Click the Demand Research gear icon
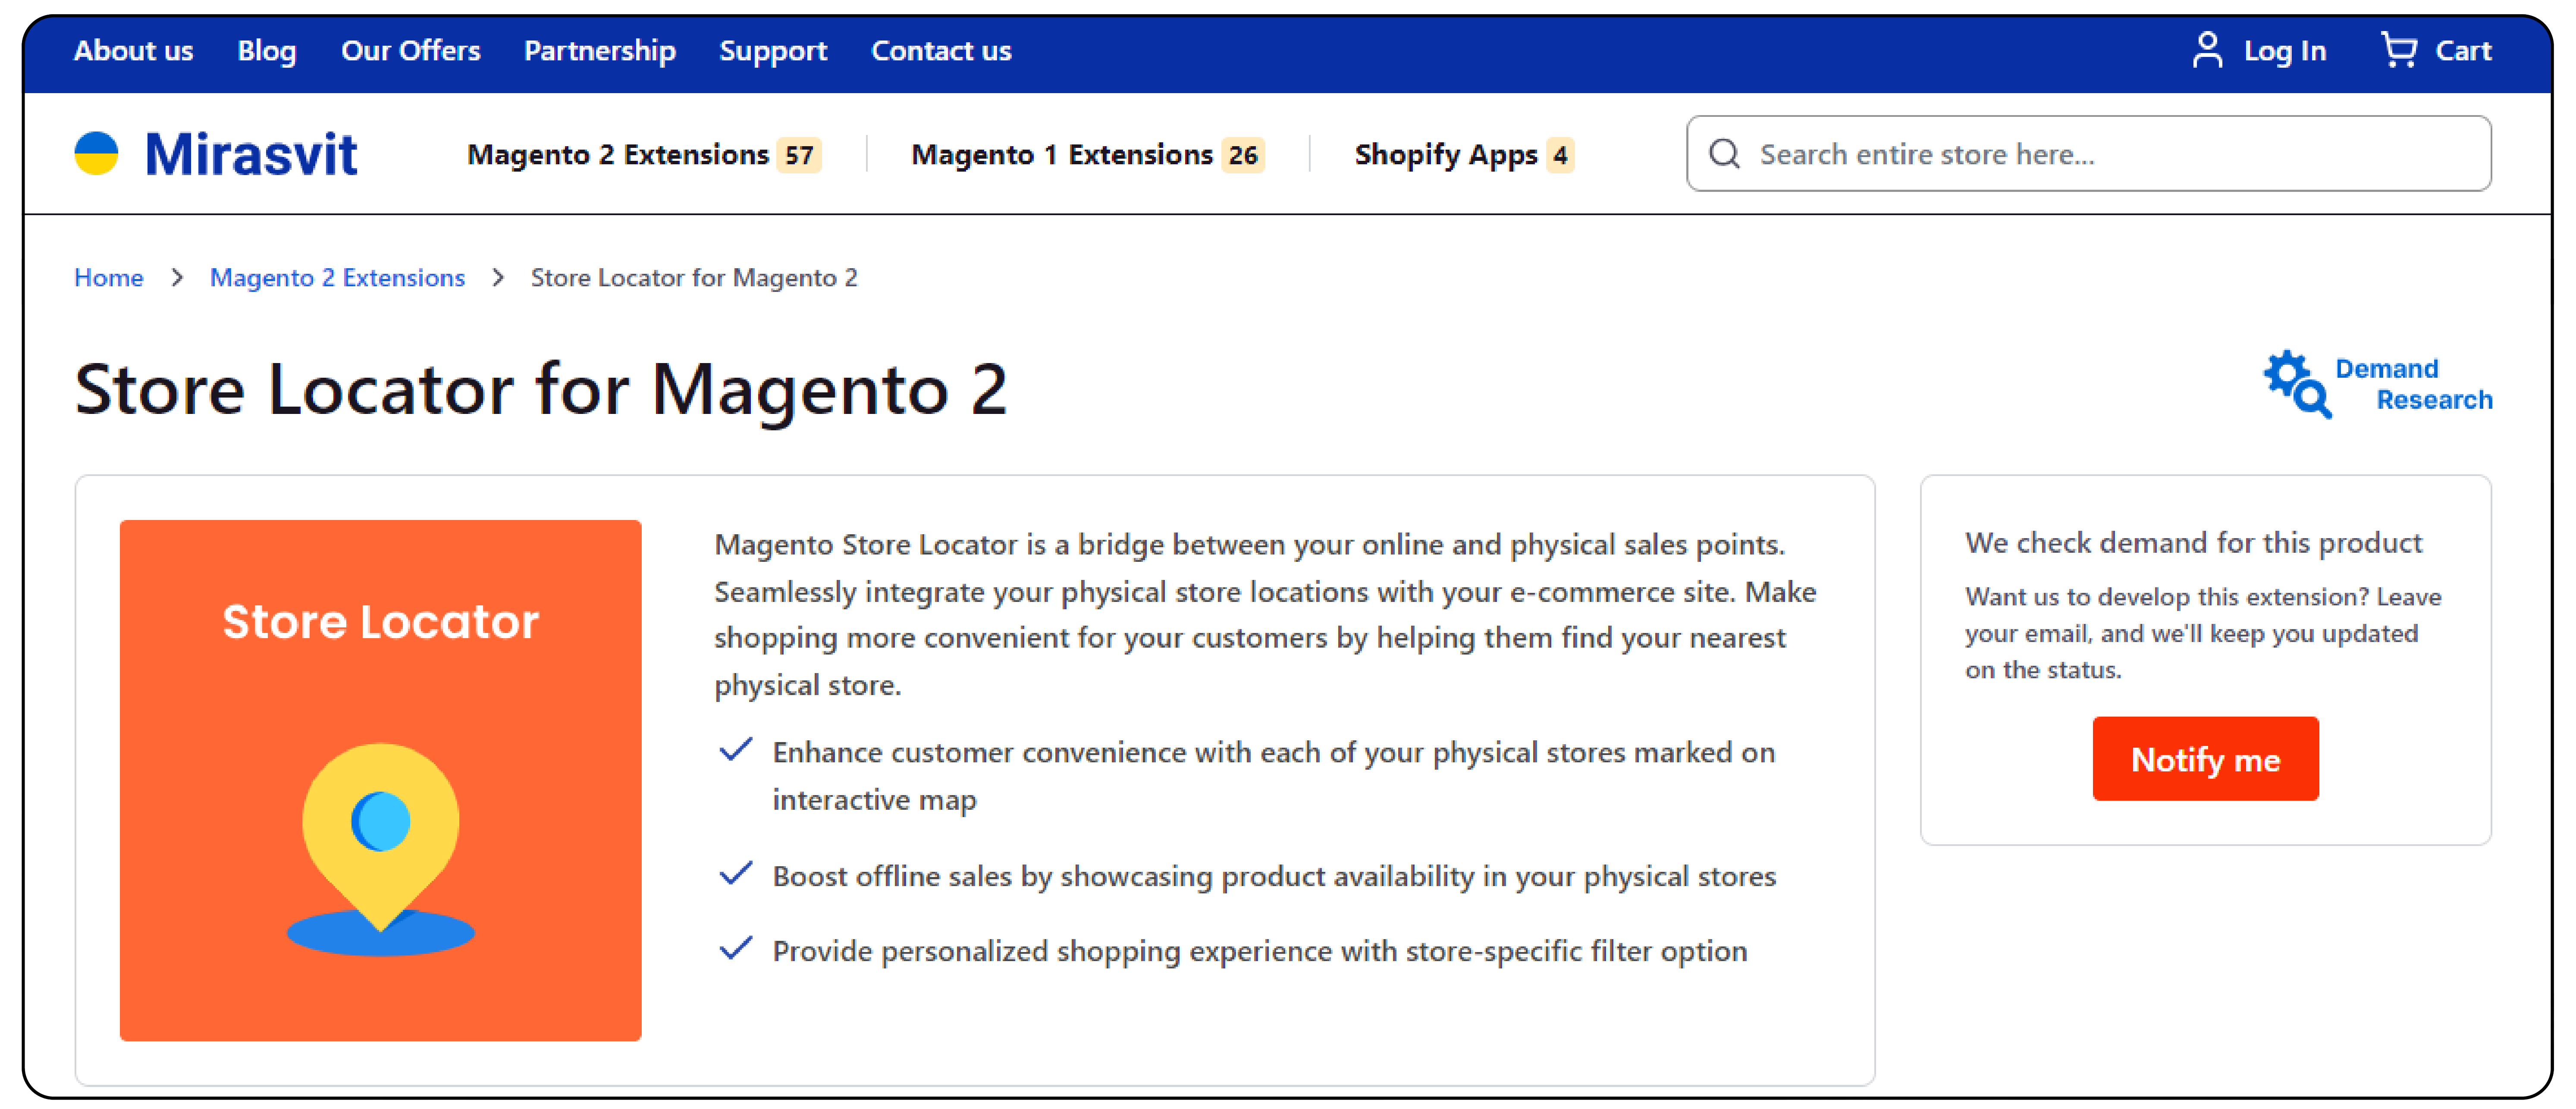The height and width of the screenshot is (1109, 2576). [x=2297, y=384]
